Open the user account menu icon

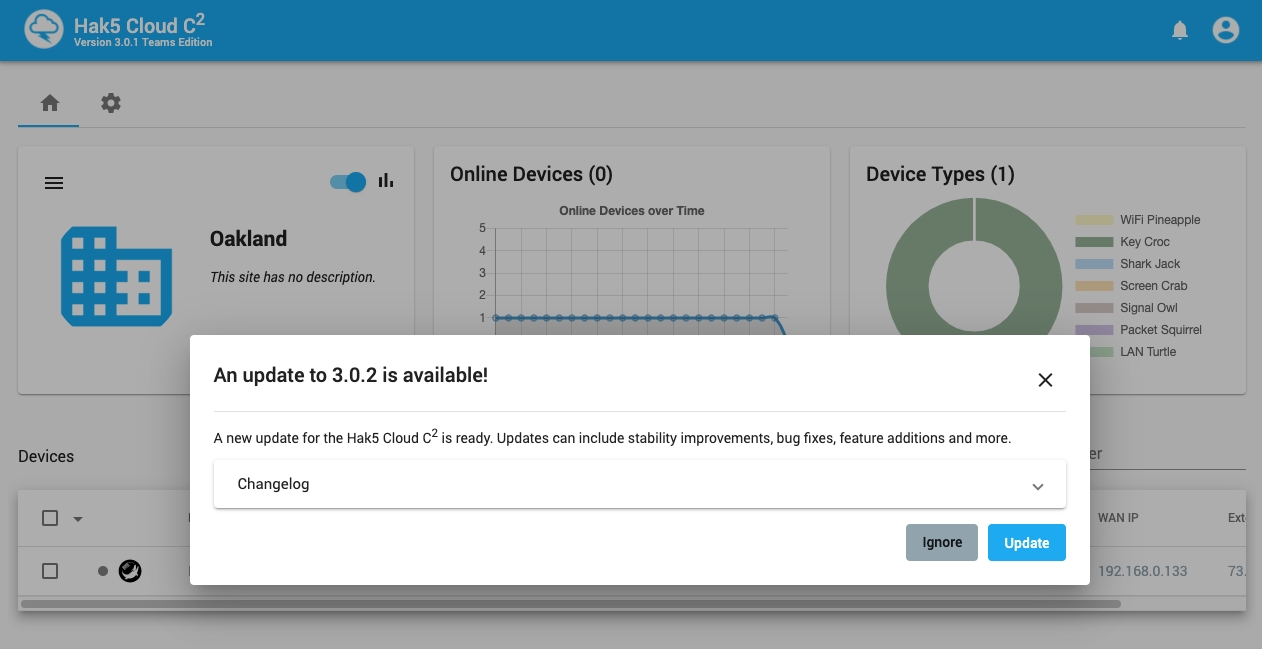pos(1225,31)
